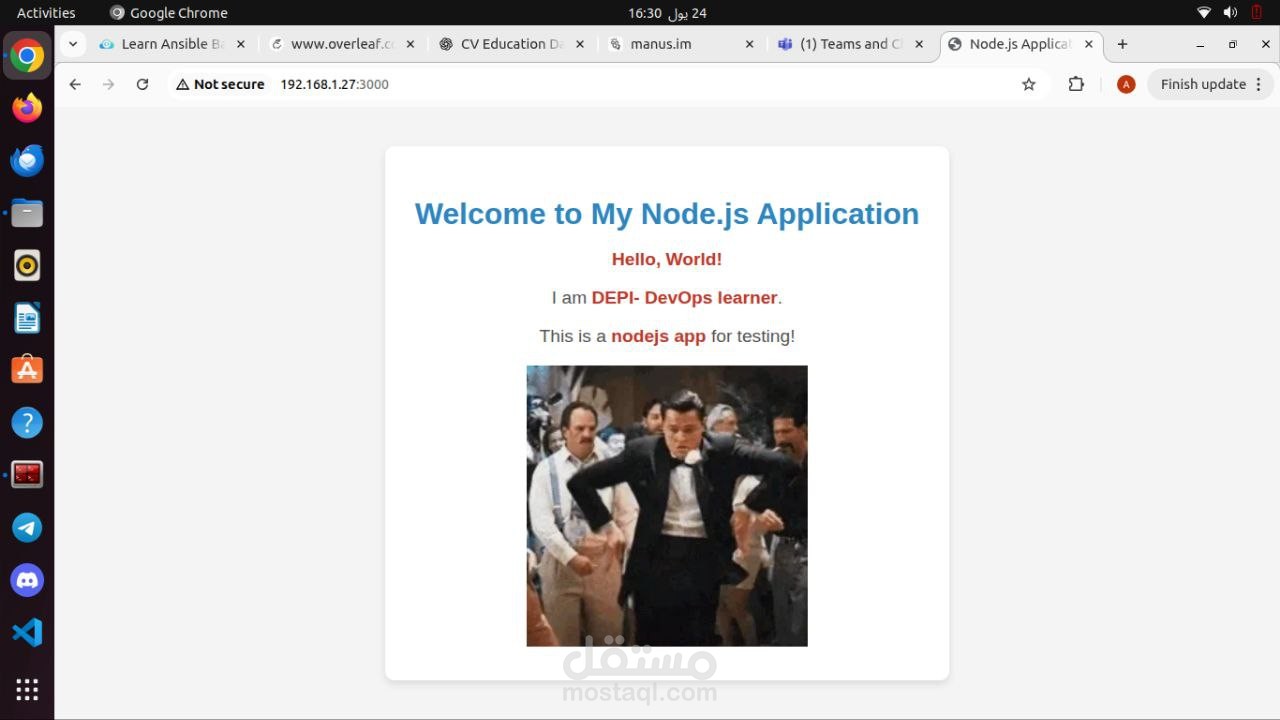Open Telegram from the dock
Viewport: 1280px width, 720px height.
[27, 527]
